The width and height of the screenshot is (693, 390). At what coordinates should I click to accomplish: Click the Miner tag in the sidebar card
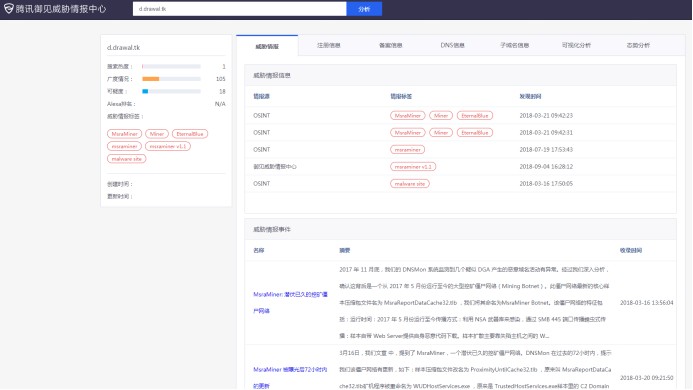[x=157, y=134]
